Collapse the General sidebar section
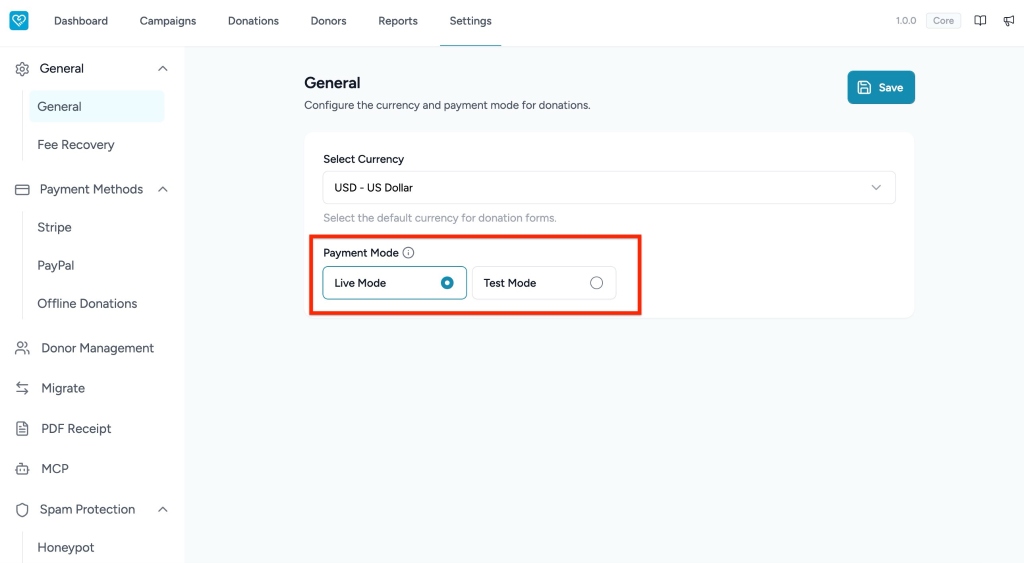Image resolution: width=1024 pixels, height=563 pixels. point(163,69)
